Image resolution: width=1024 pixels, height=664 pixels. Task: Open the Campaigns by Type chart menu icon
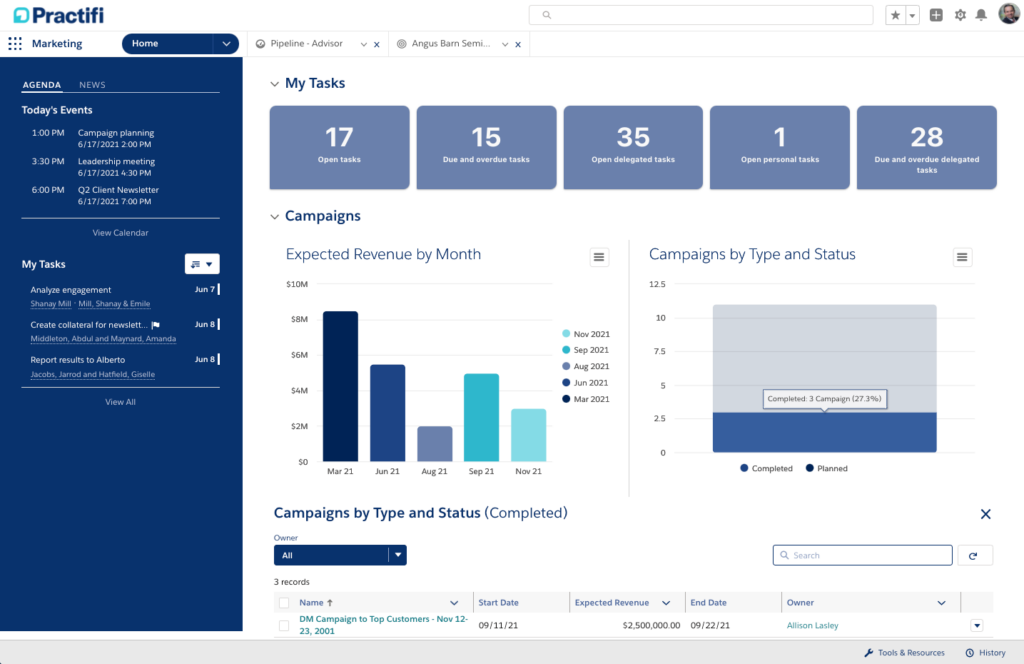point(962,257)
